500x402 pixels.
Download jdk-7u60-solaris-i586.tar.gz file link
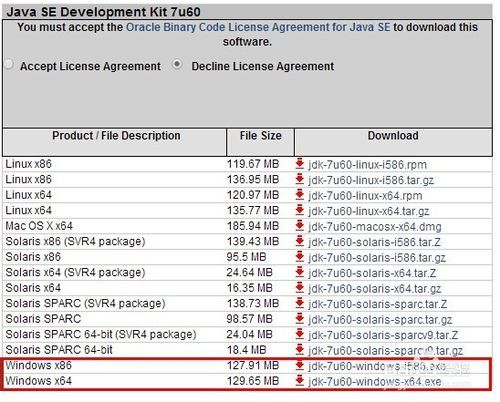(x=377, y=258)
